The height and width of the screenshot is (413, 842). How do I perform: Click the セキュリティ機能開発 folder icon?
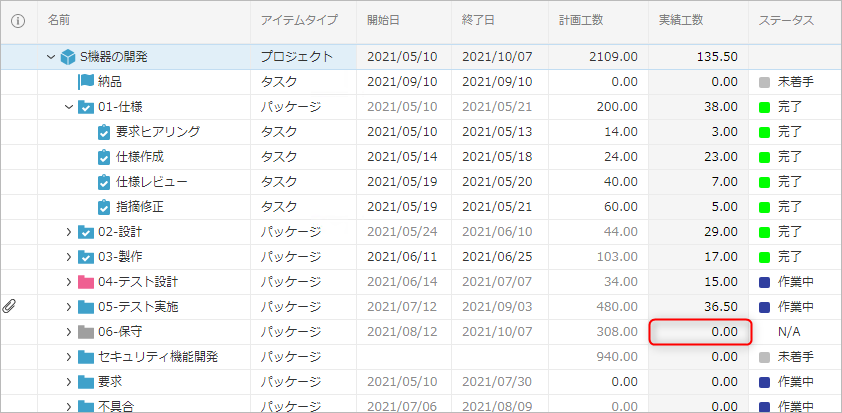click(86, 357)
